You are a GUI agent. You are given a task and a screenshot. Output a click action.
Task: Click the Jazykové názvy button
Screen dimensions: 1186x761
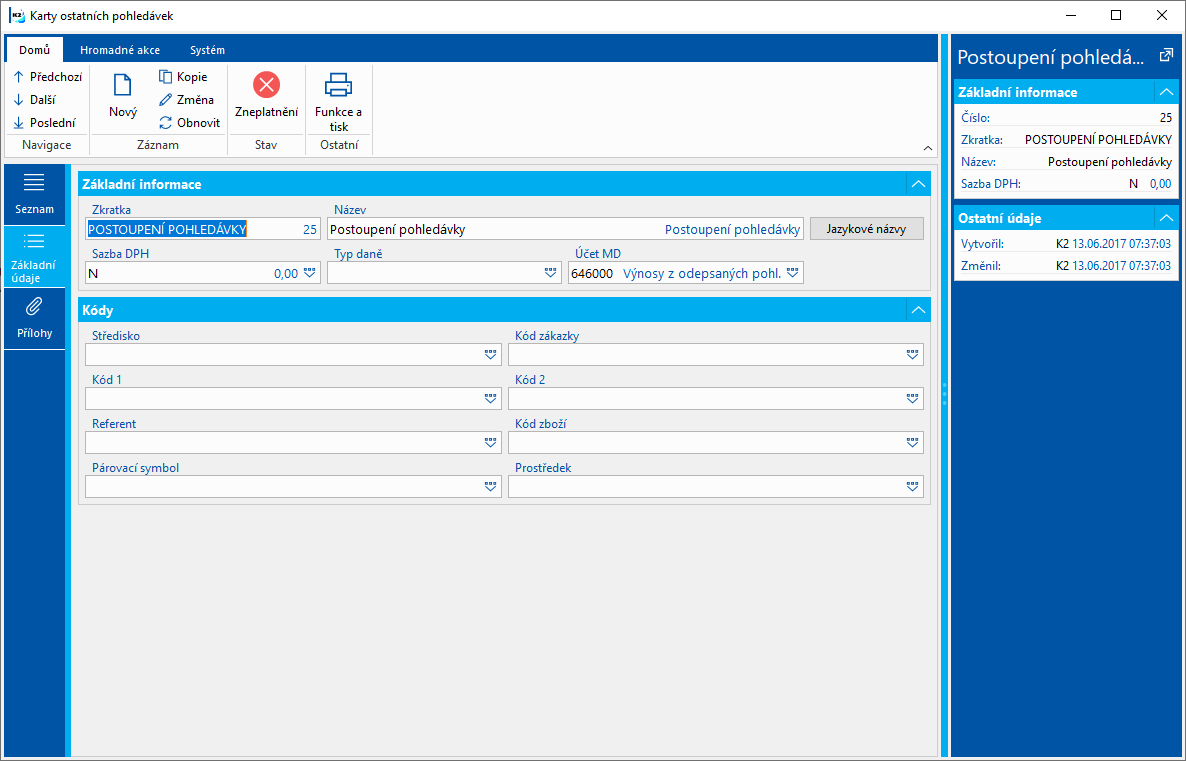867,229
